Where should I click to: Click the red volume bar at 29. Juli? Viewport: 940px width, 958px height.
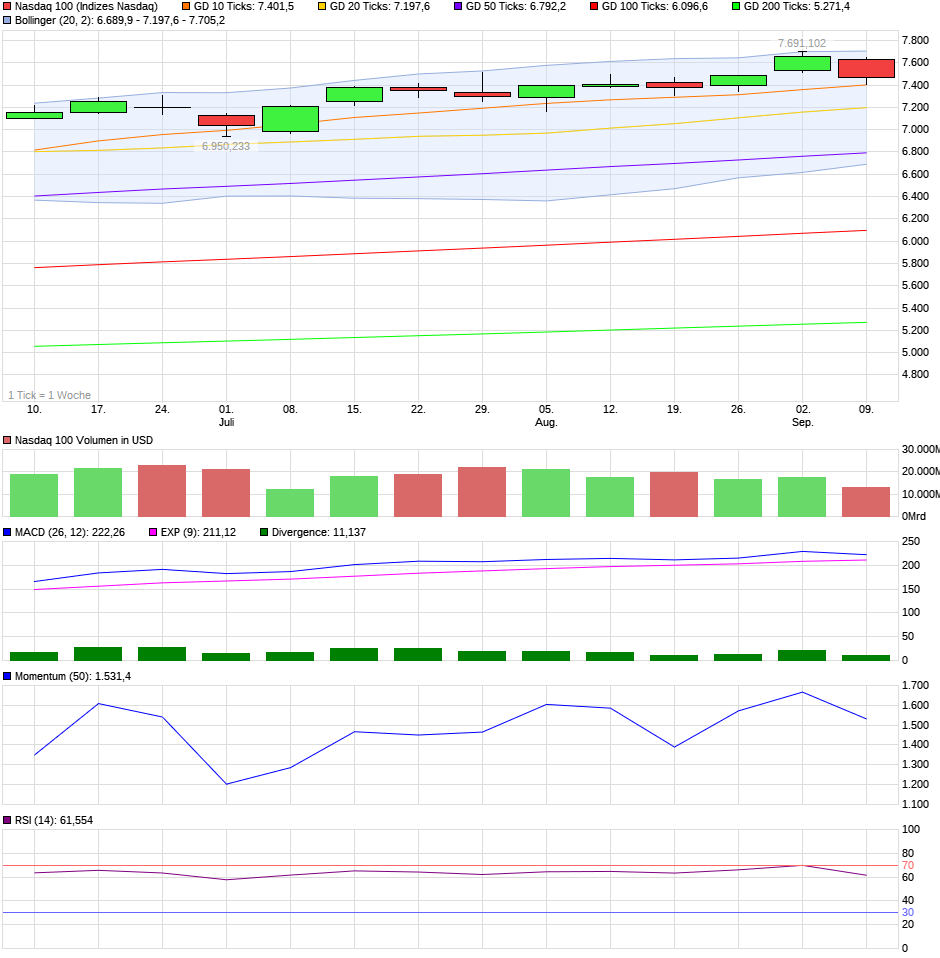coord(482,492)
